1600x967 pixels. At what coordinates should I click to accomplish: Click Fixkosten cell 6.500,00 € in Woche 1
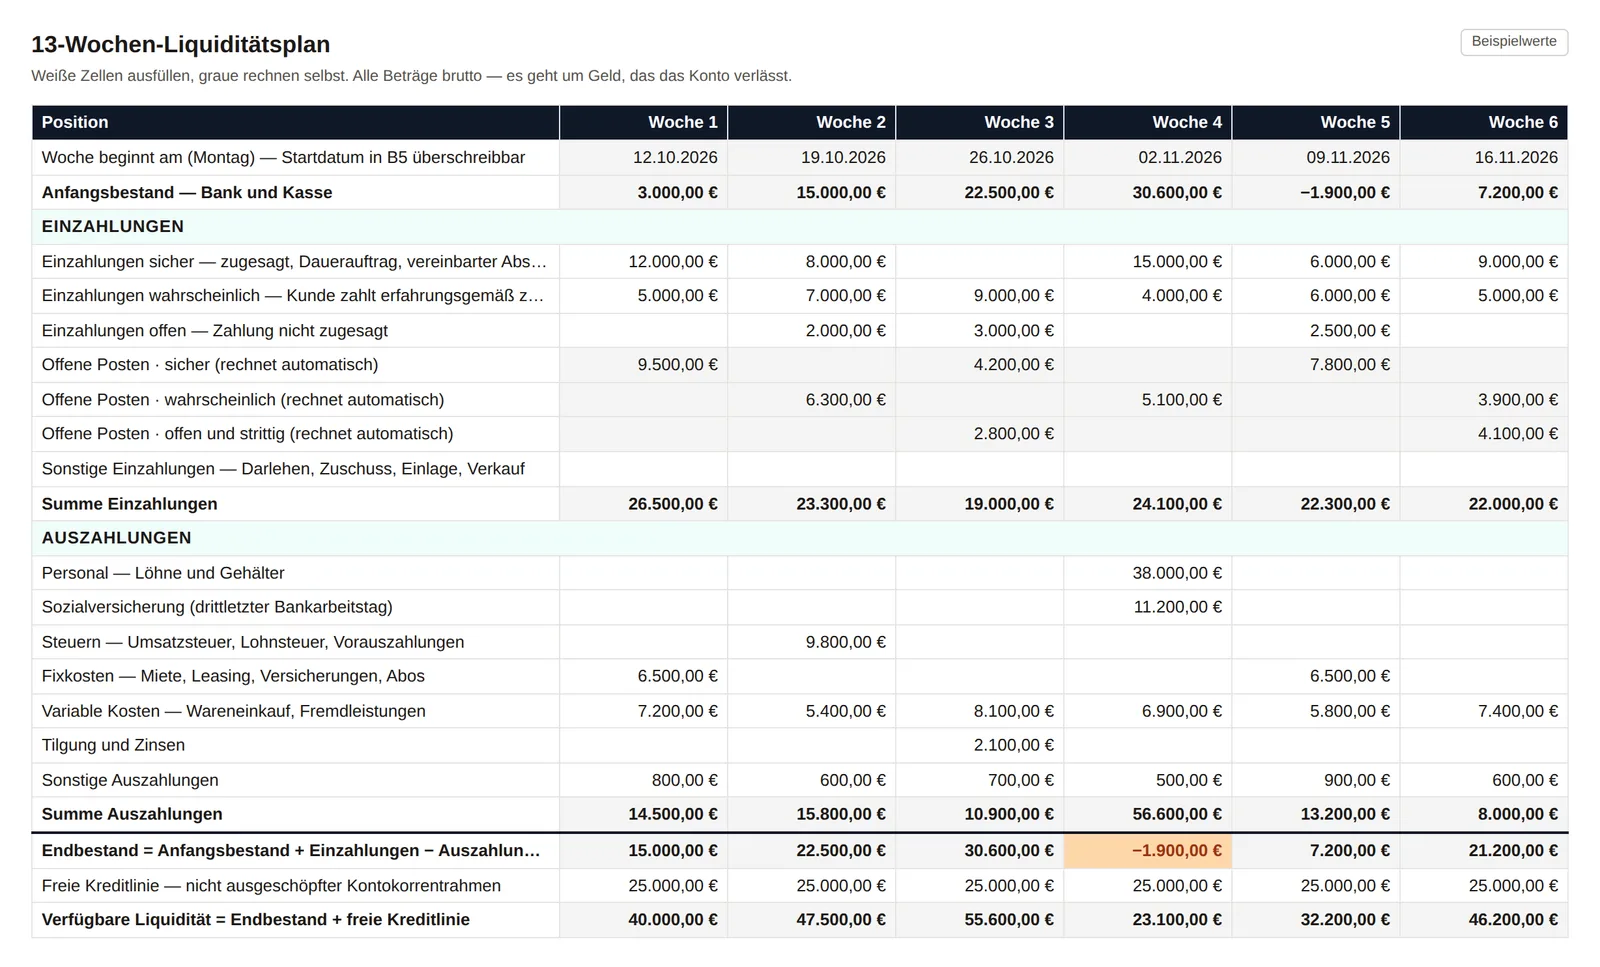[643, 676]
